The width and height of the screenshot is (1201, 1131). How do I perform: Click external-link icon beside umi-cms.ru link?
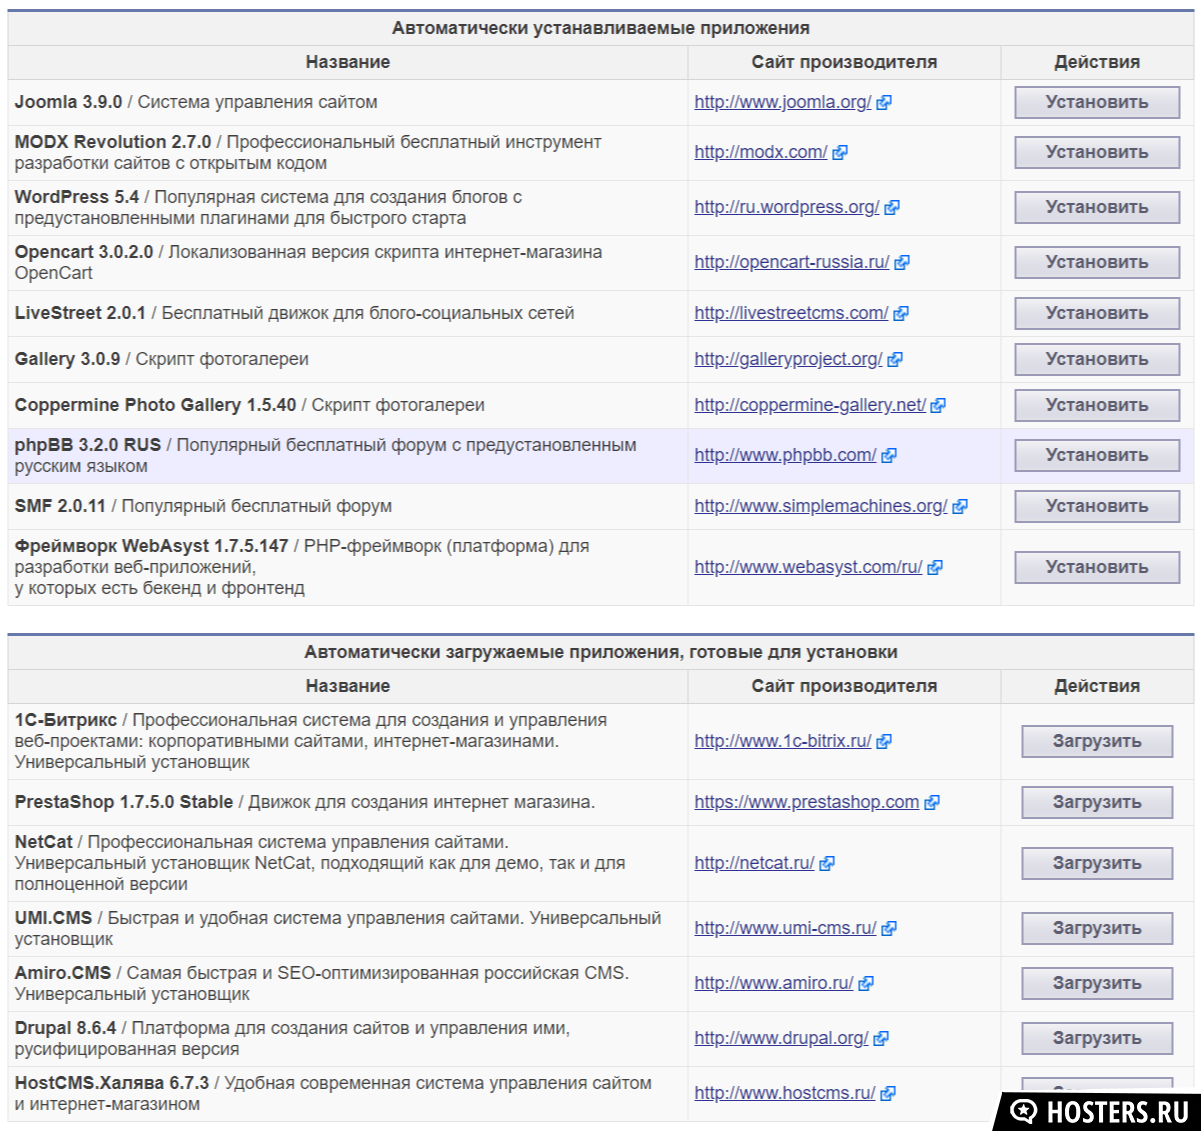[x=889, y=929]
